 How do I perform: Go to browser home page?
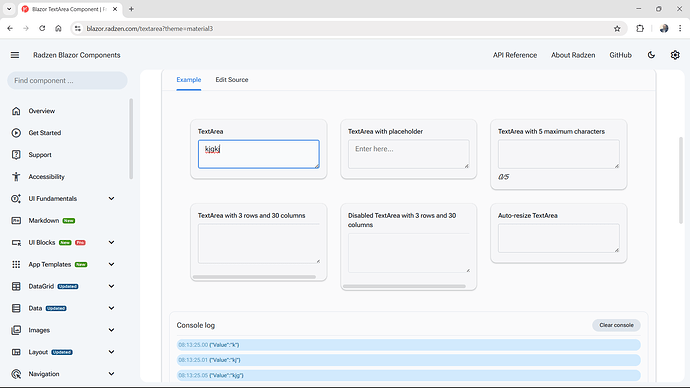58,29
